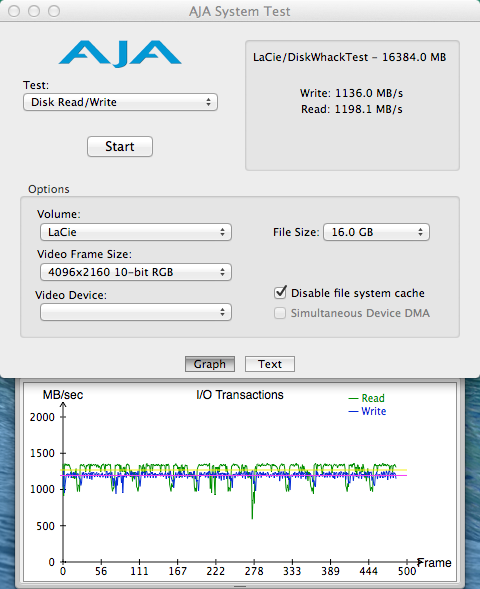Click the window close button
The height and width of the screenshot is (589, 480).
(14, 11)
